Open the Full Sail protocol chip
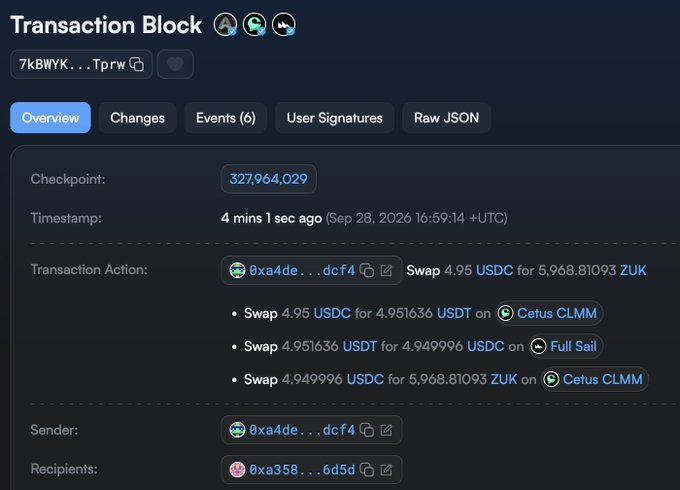Screen dimensions: 680x490 click(566, 346)
